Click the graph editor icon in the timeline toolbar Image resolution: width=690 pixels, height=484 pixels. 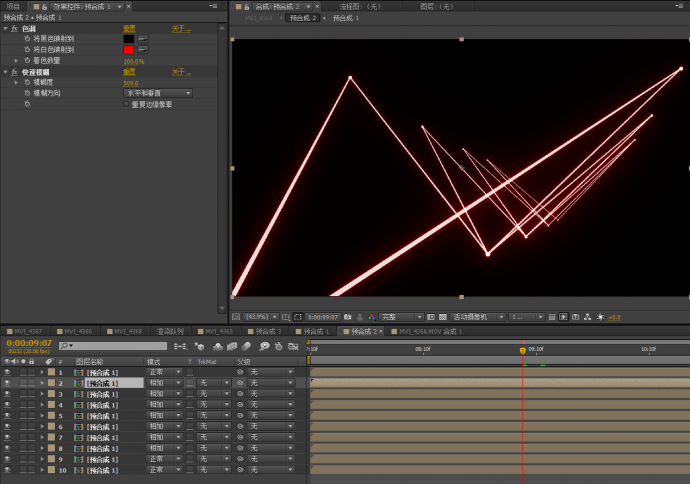point(291,346)
